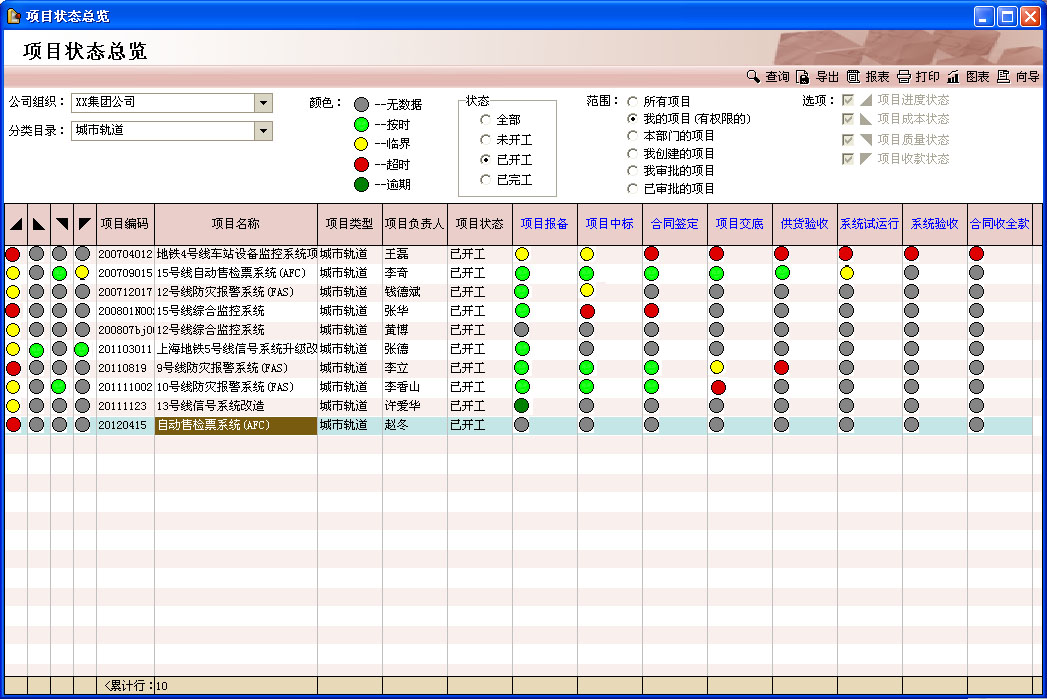Click project name 上海地铁5号线信号系统升级改
Image resolution: width=1047 pixels, height=699 pixels.
236,349
